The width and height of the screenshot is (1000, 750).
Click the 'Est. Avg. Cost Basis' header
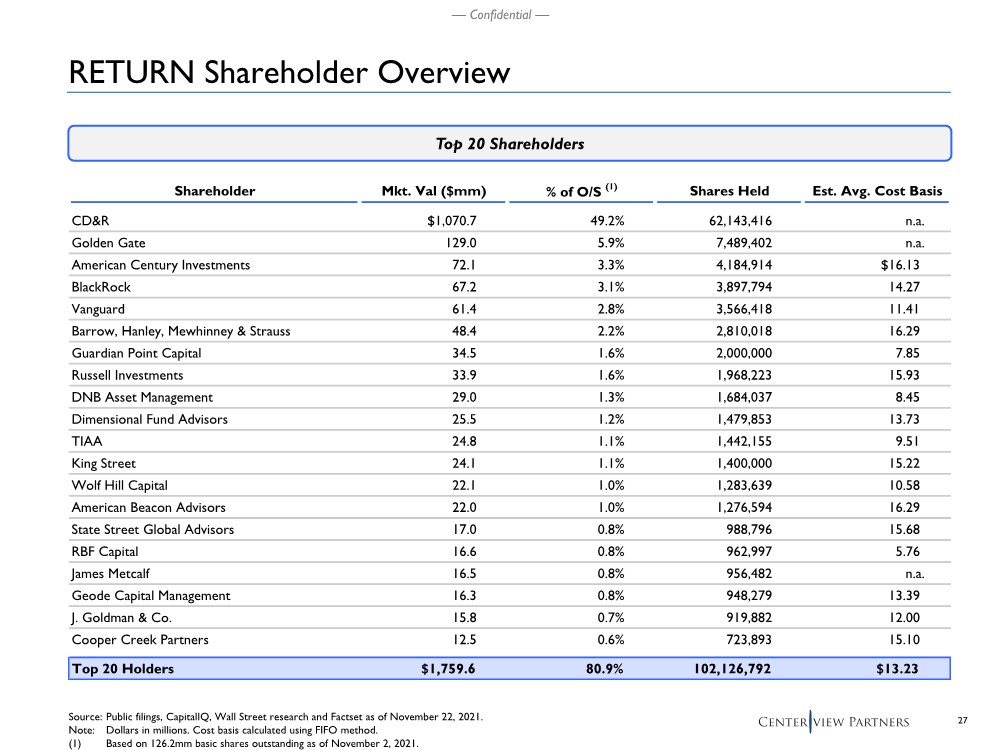[x=877, y=191]
